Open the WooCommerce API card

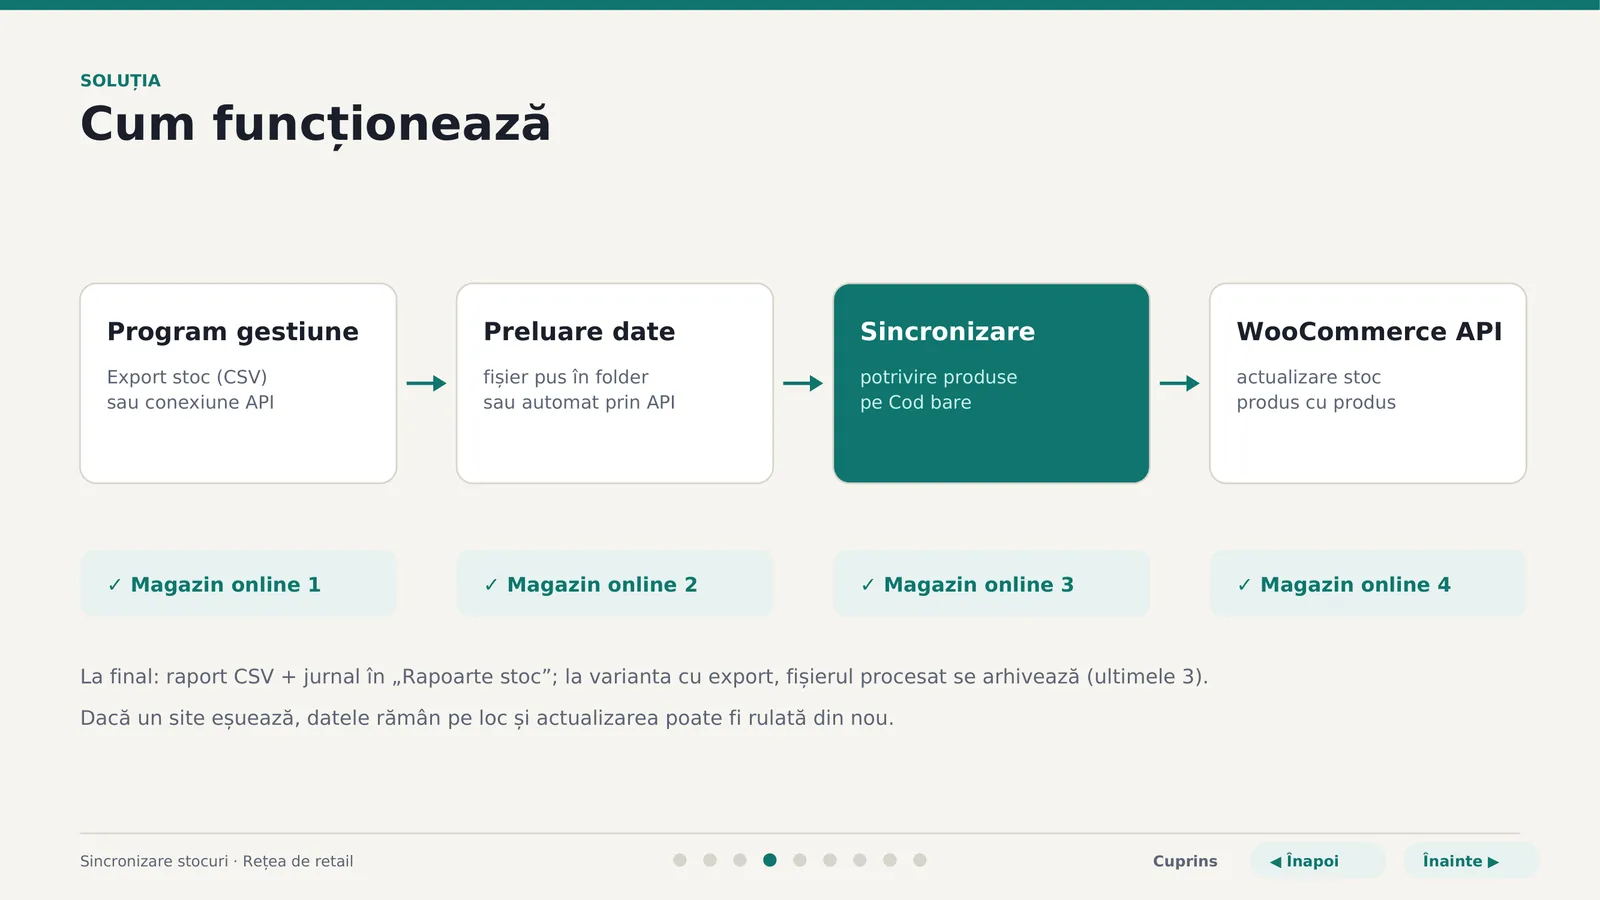tap(1368, 383)
